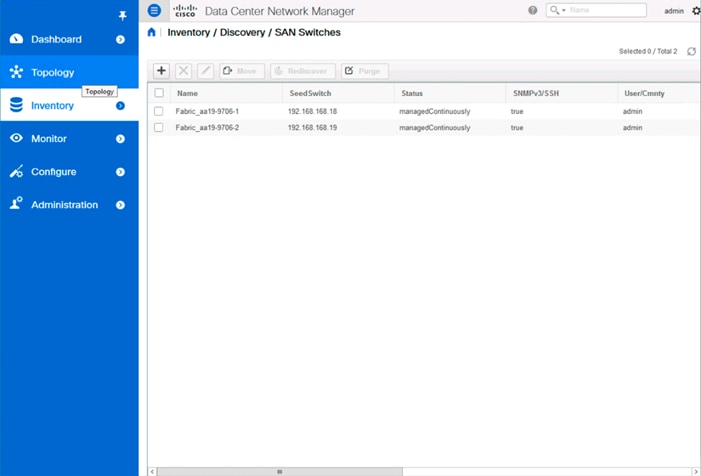The width and height of the screenshot is (701, 476).
Task: Open the Administration menu item
Action: point(69,204)
